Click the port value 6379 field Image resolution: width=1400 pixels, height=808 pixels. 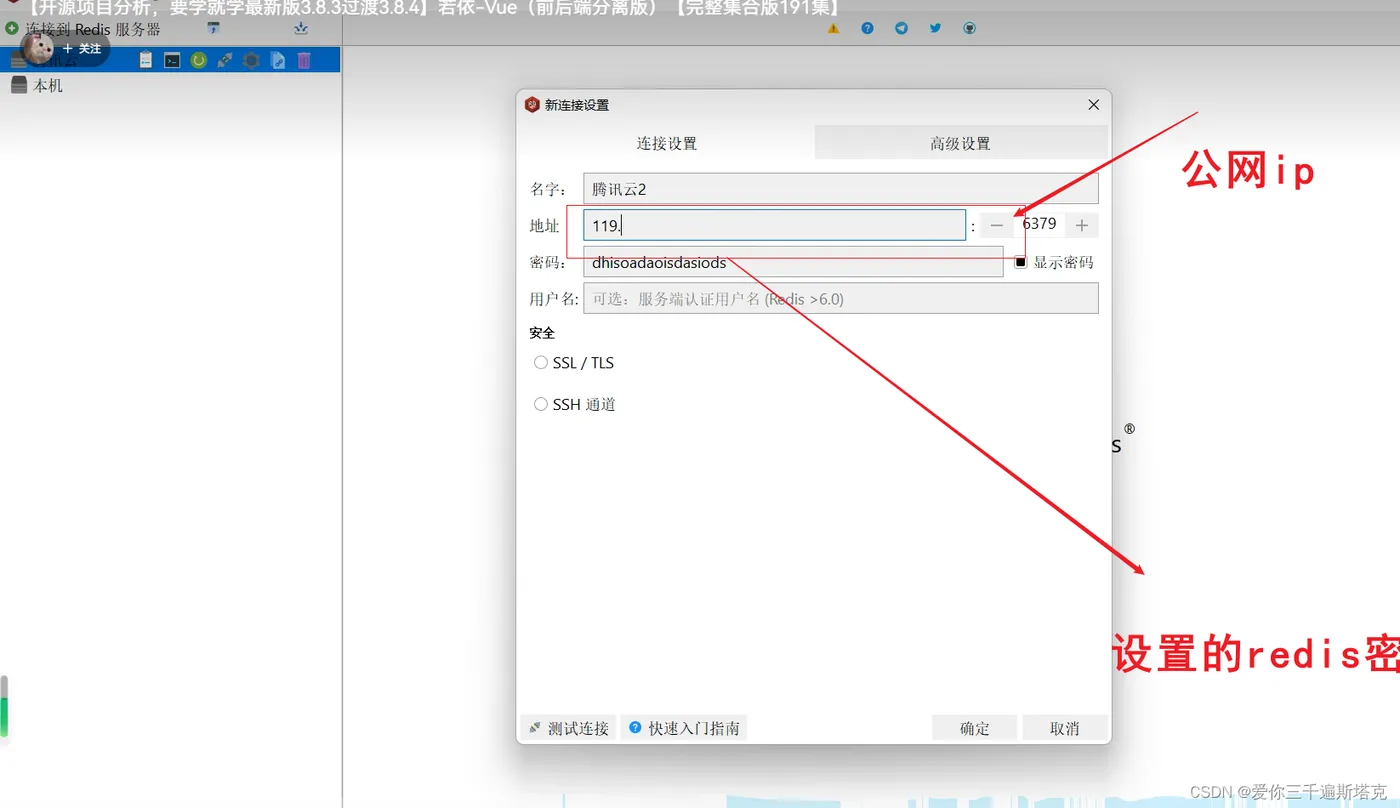pyautogui.click(x=1039, y=225)
